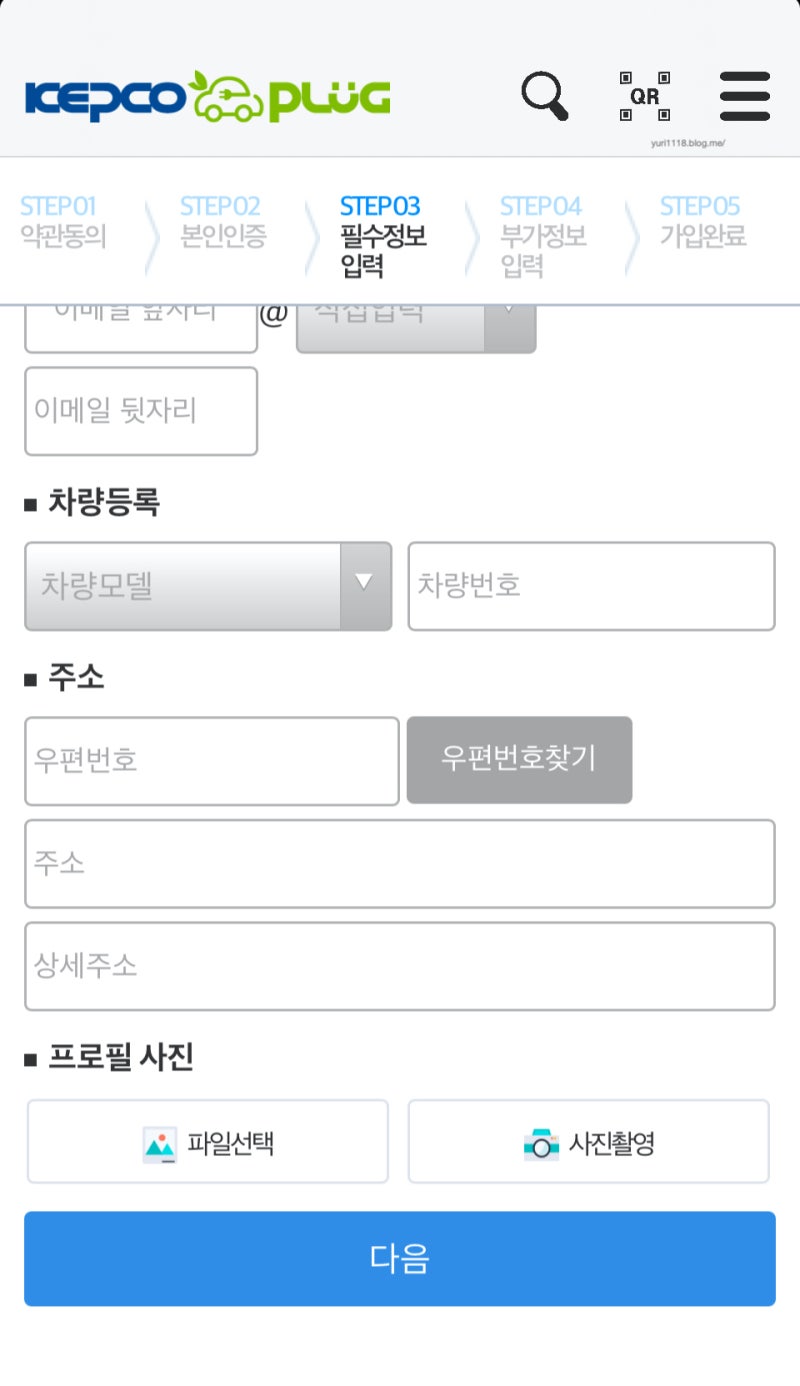Click the 차량번호 input field
The width and height of the screenshot is (800, 1386).
click(591, 587)
